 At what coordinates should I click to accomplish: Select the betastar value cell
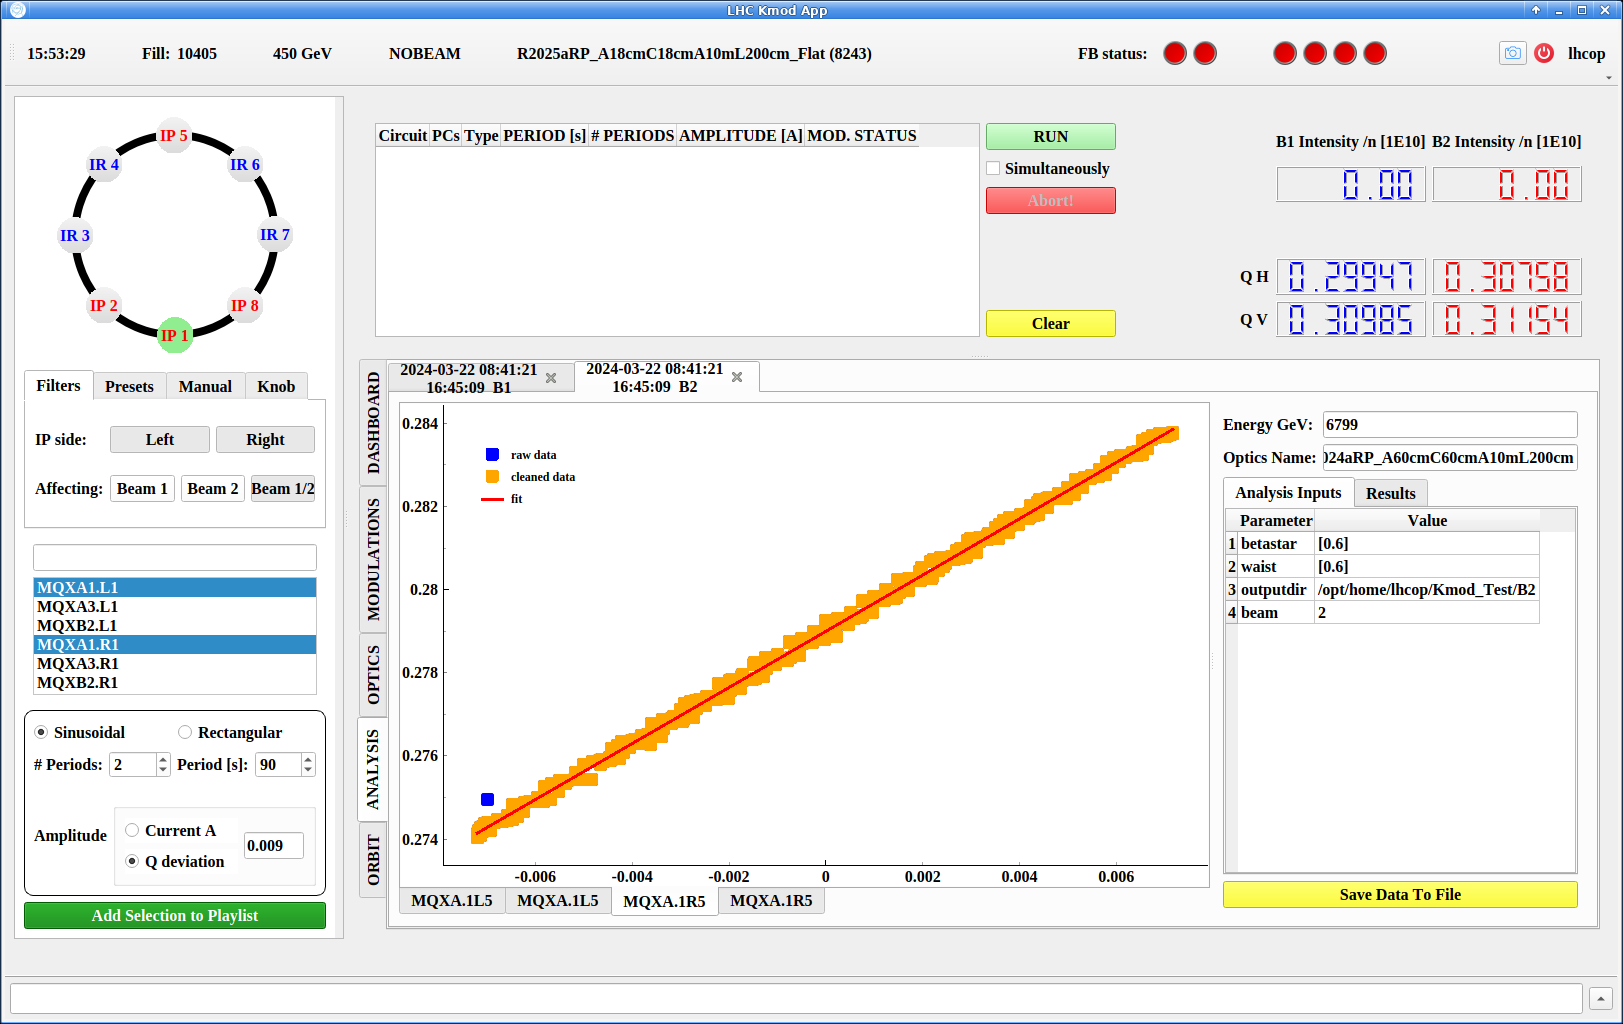click(x=1427, y=543)
